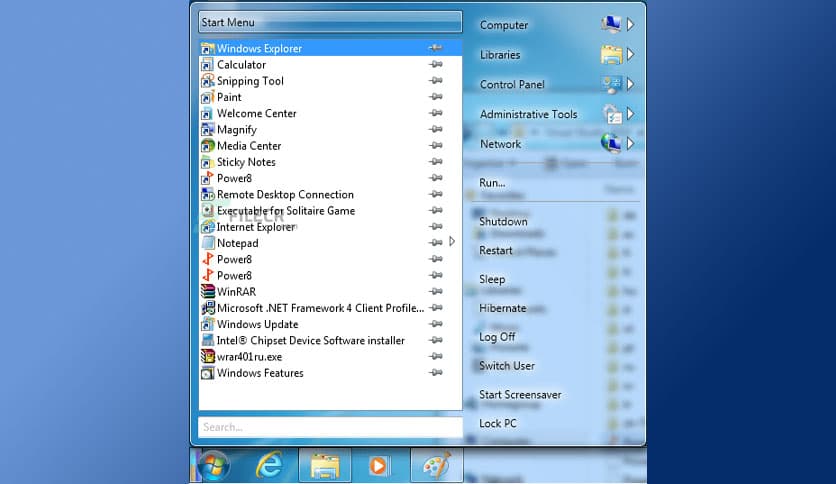Click the Search... input field
This screenshot has width=836, height=484.
(330, 427)
